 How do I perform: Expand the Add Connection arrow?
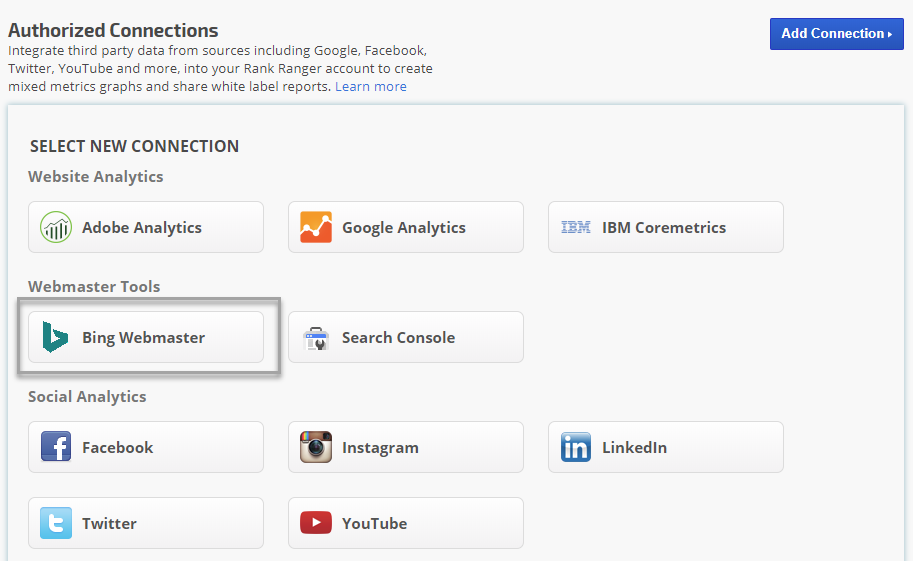pos(889,34)
